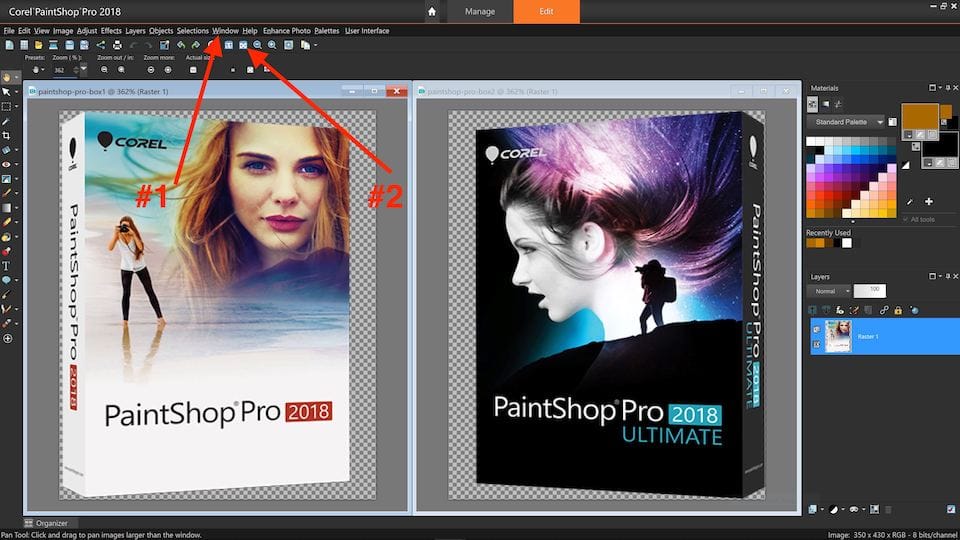This screenshot has height=540, width=960.
Task: Pick color with Materials dropper icon
Action: 910,201
